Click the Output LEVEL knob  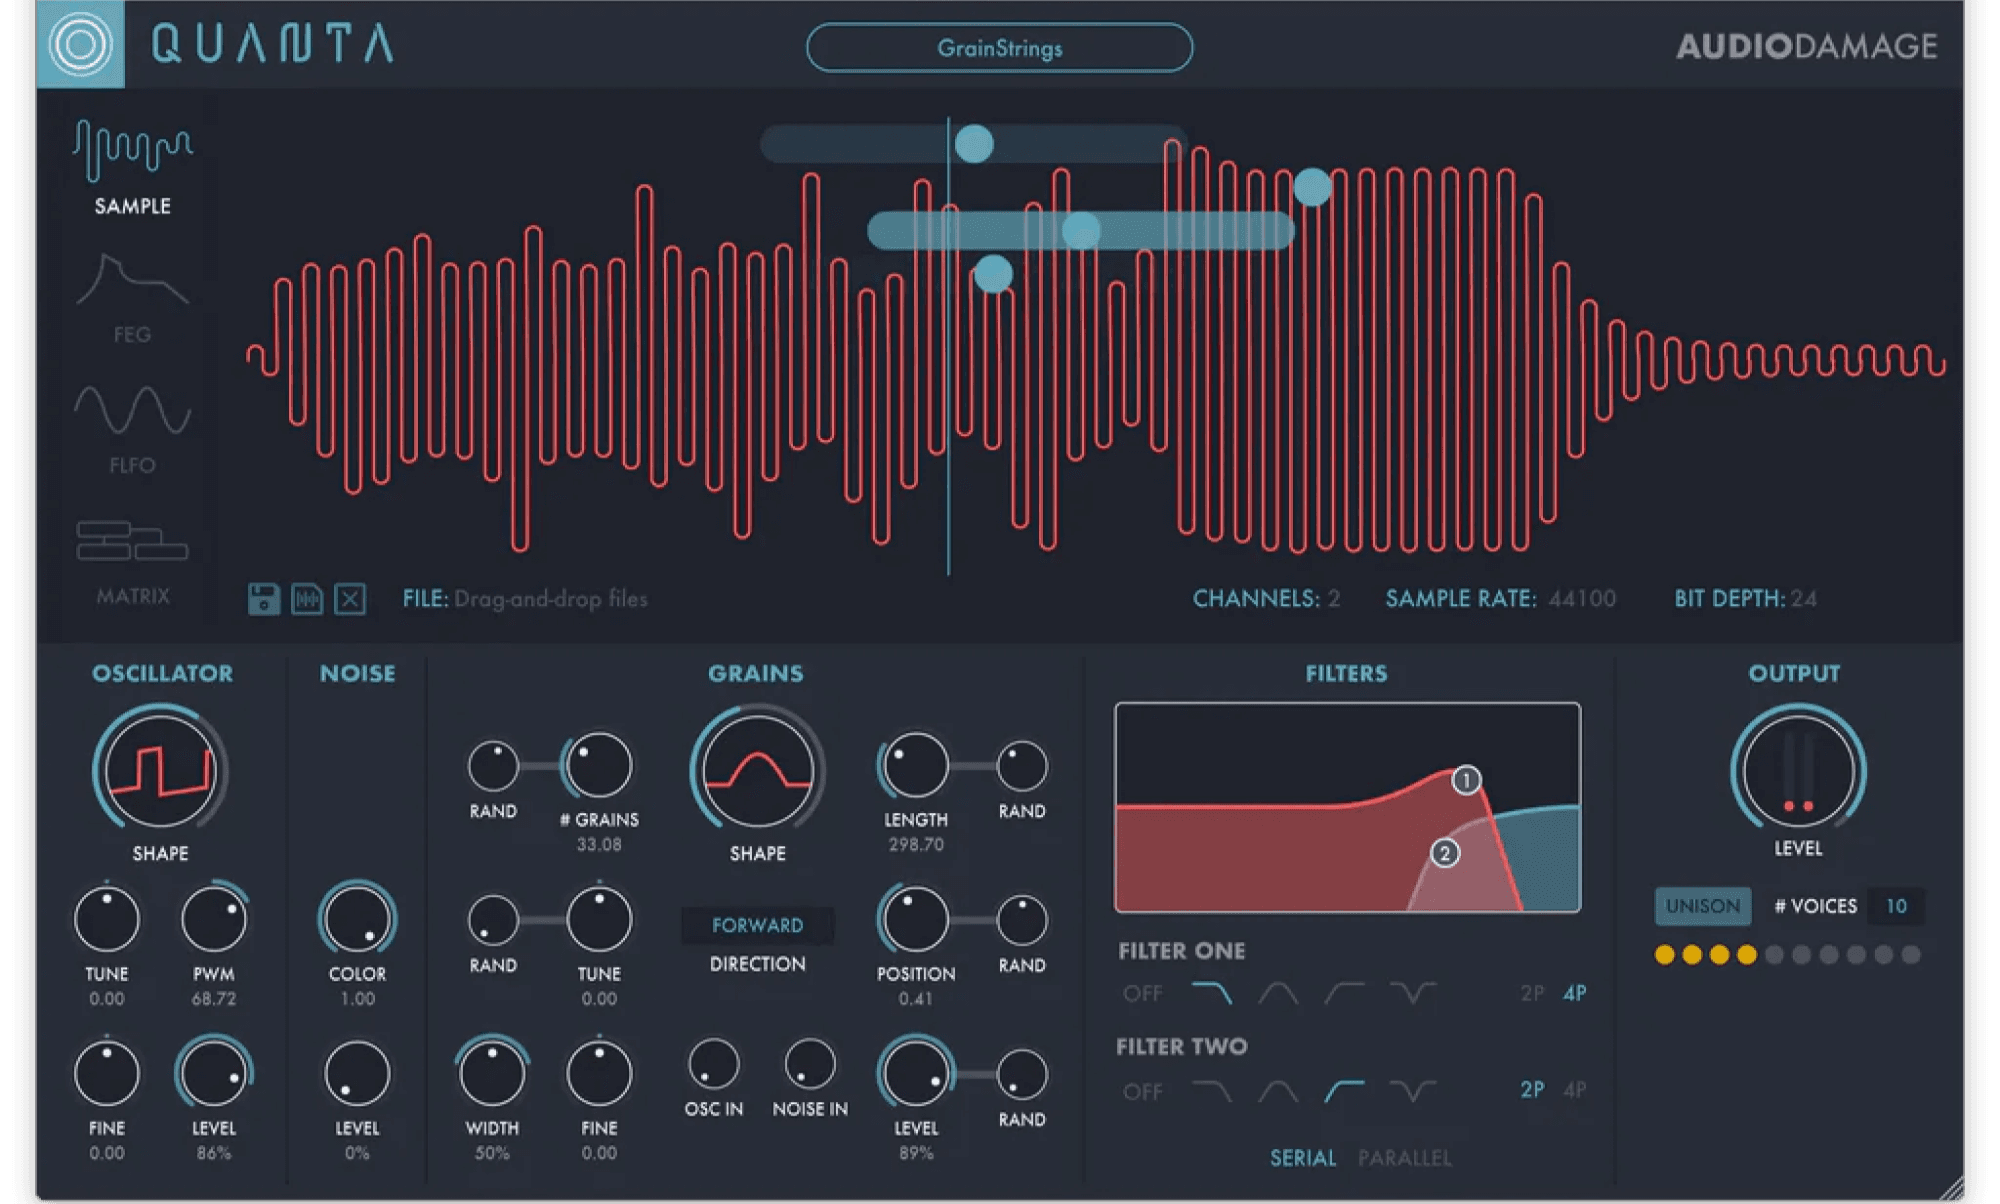coord(1798,771)
